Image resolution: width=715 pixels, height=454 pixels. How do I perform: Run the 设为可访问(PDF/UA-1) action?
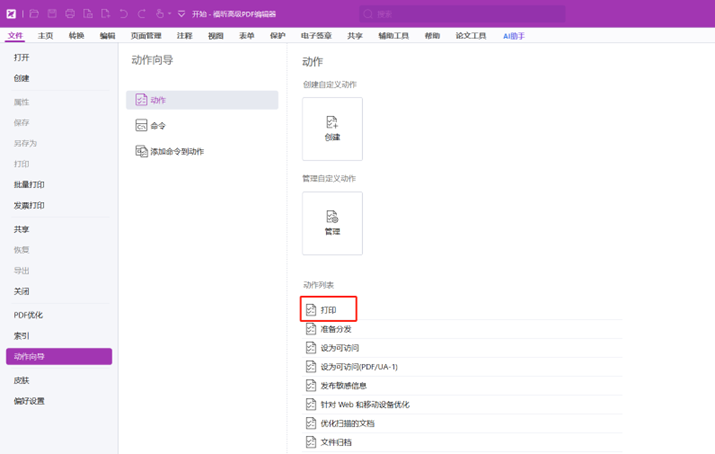358,367
